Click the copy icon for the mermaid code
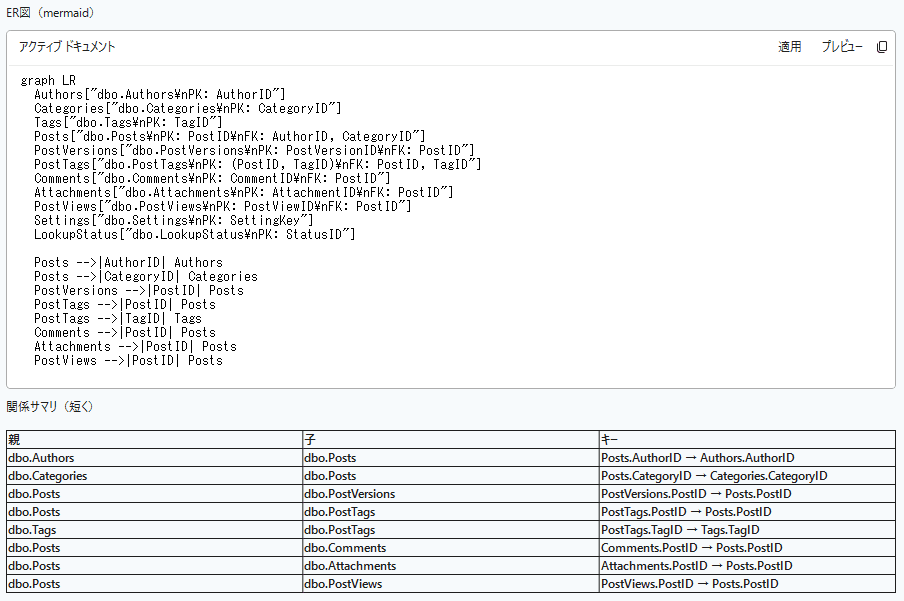Screen dimensions: 904x601 [883, 46]
